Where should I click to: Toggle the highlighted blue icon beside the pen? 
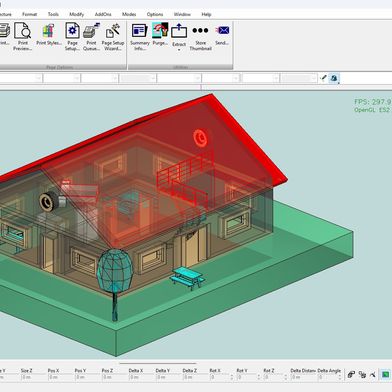(x=334, y=78)
